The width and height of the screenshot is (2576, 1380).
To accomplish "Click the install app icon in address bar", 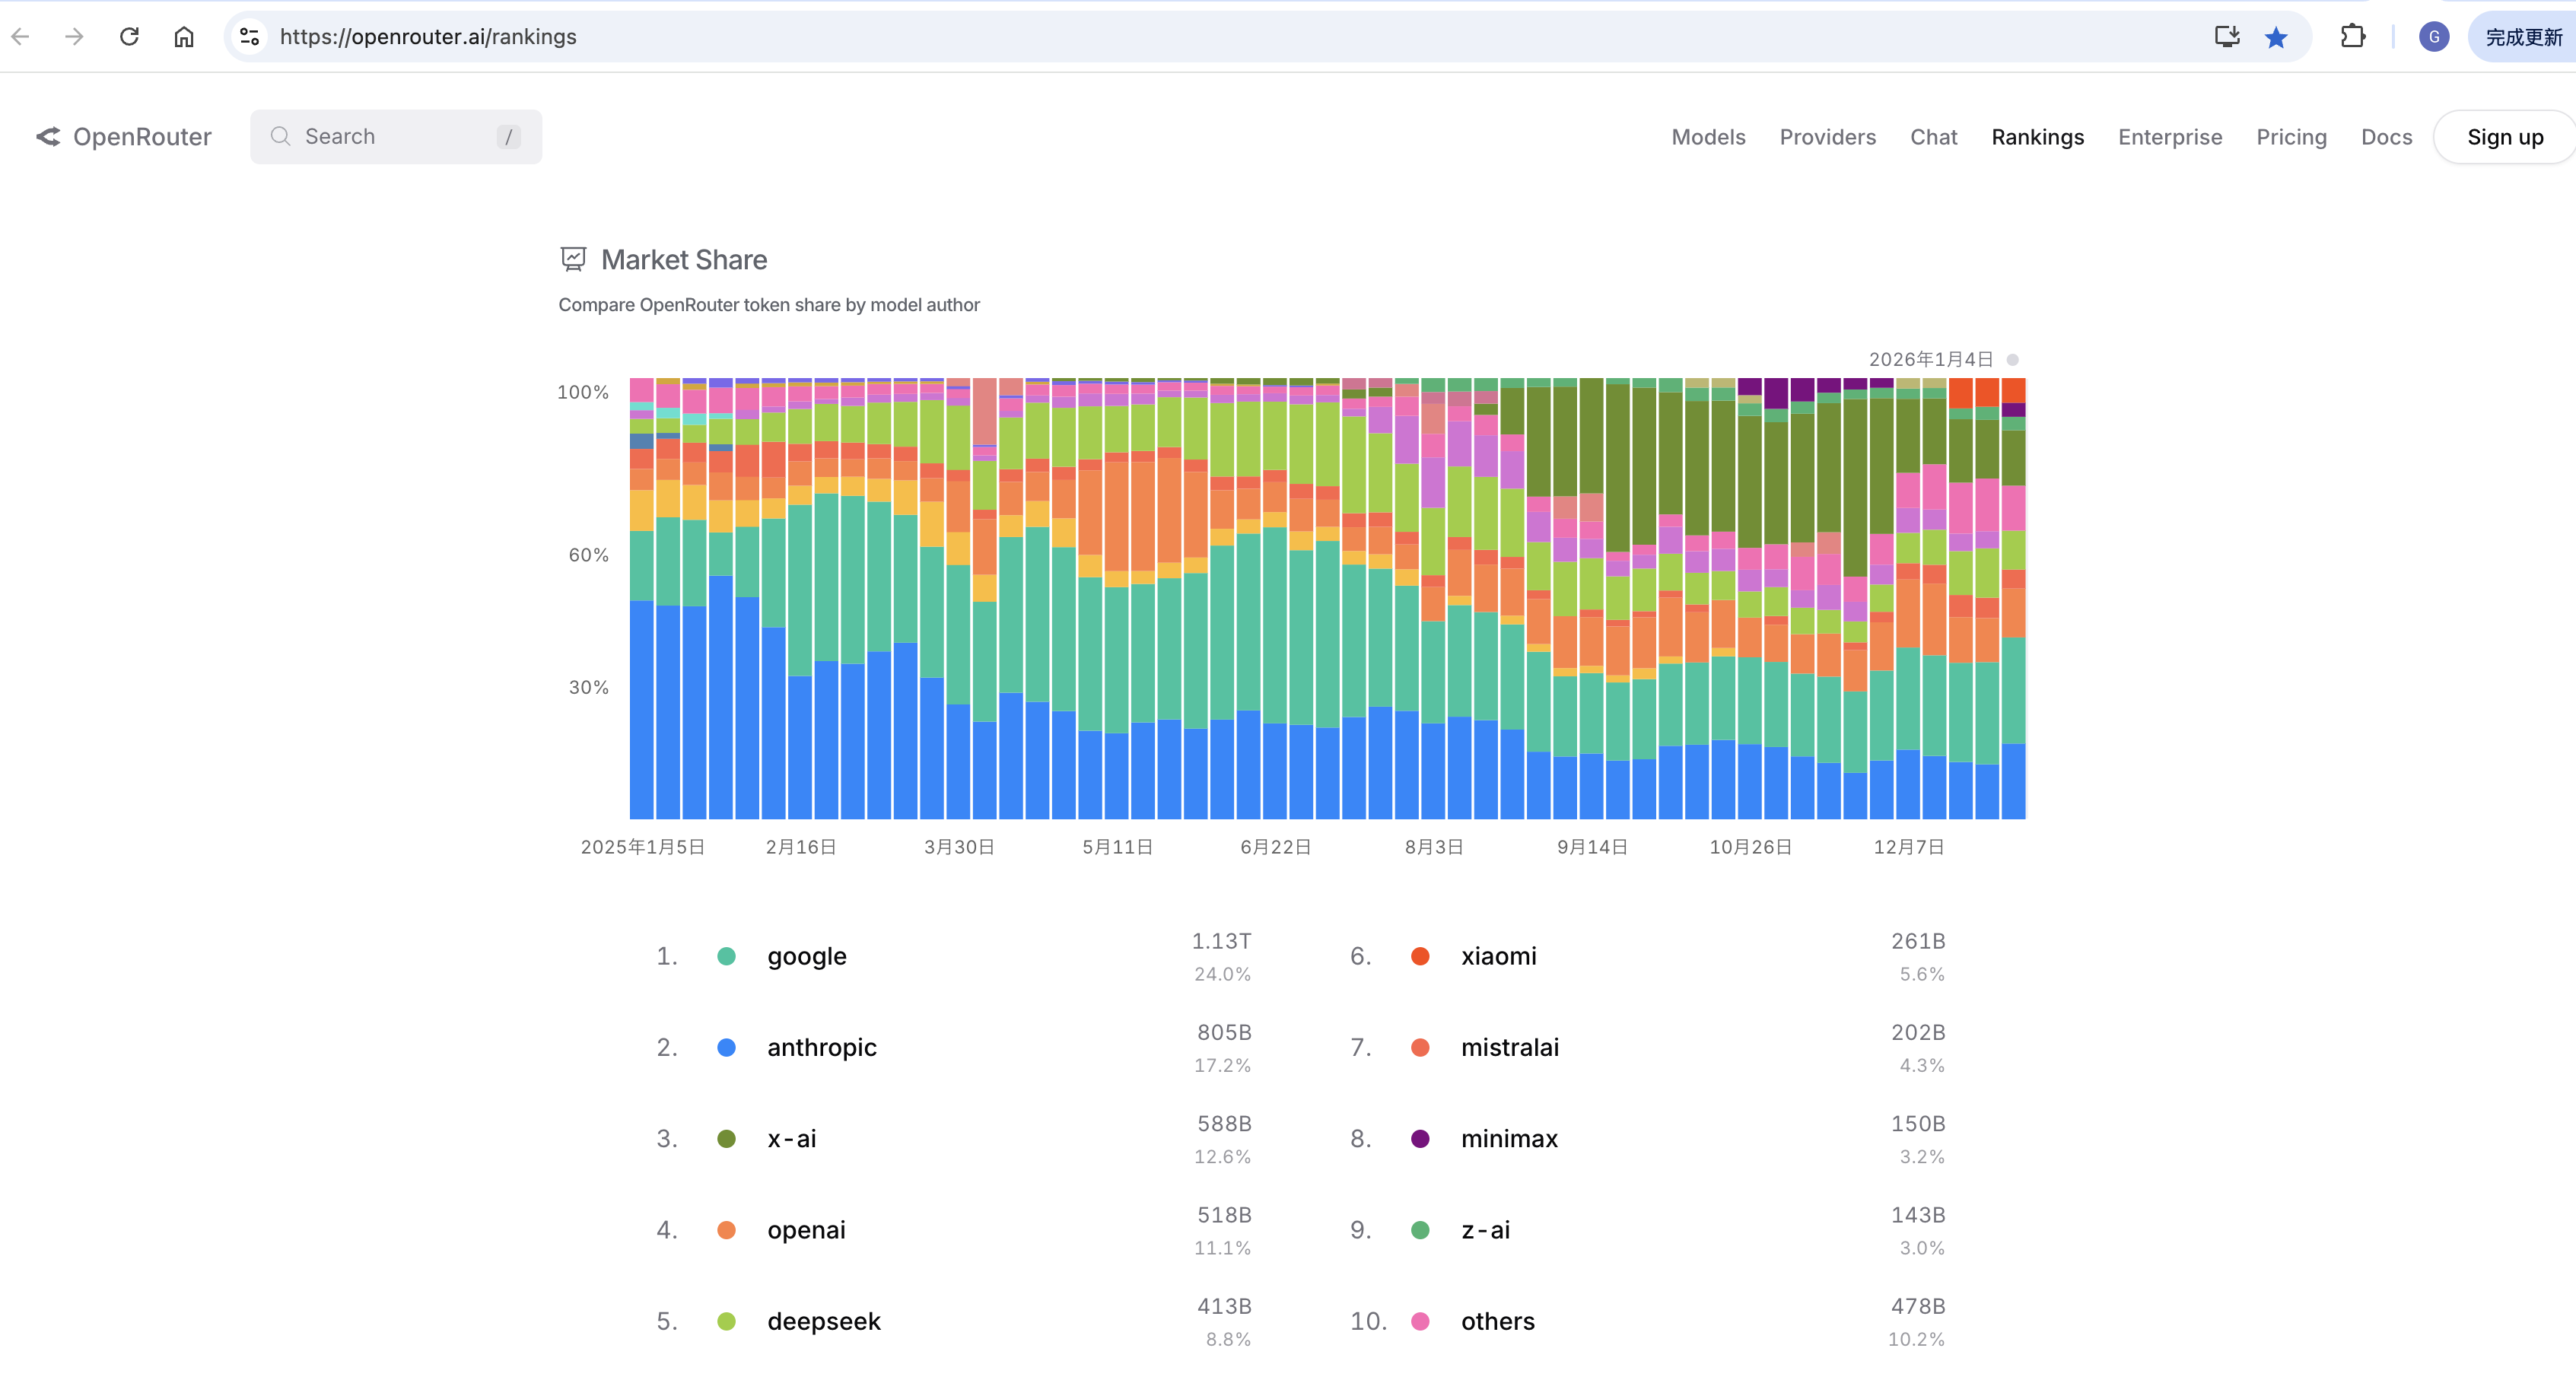I will [x=2226, y=37].
